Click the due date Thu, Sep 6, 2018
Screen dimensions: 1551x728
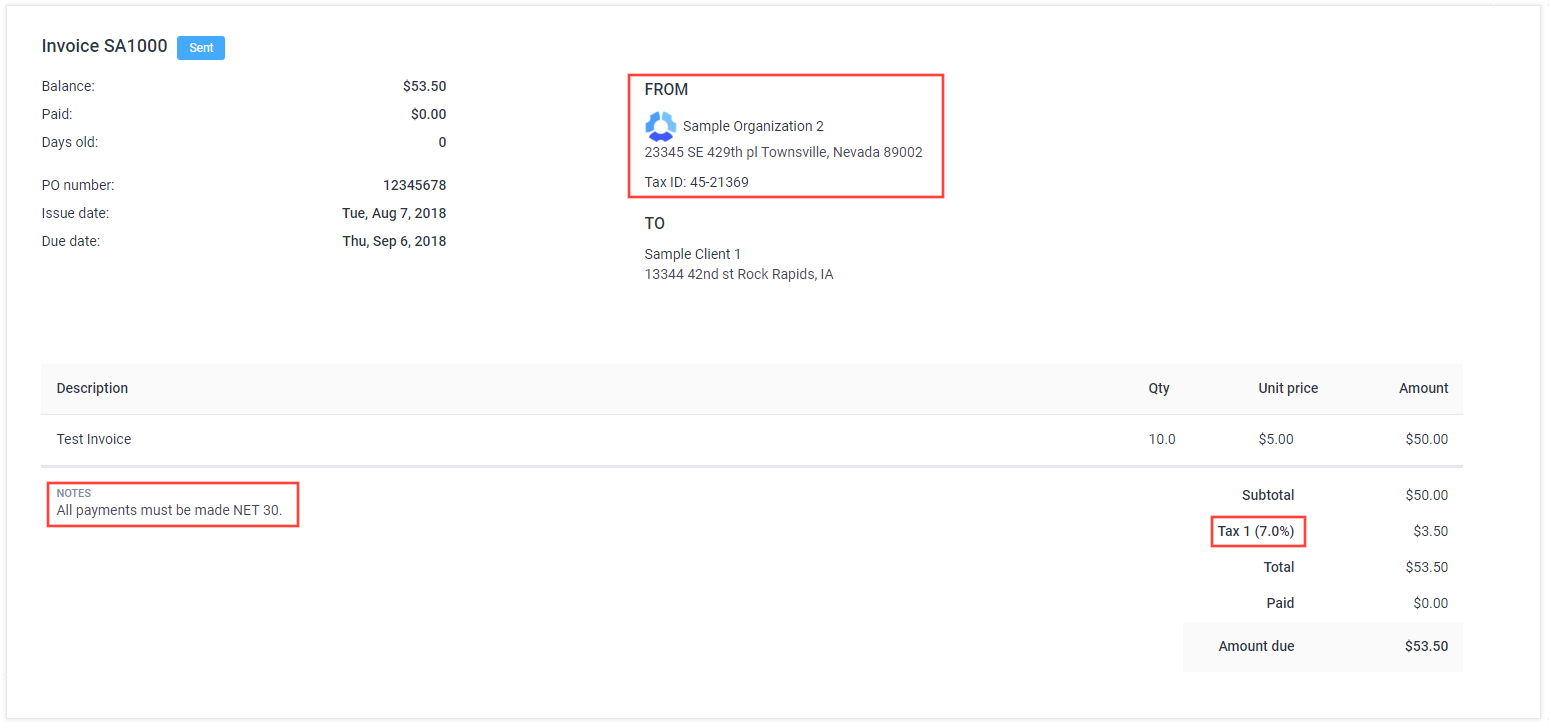pyautogui.click(x=394, y=241)
